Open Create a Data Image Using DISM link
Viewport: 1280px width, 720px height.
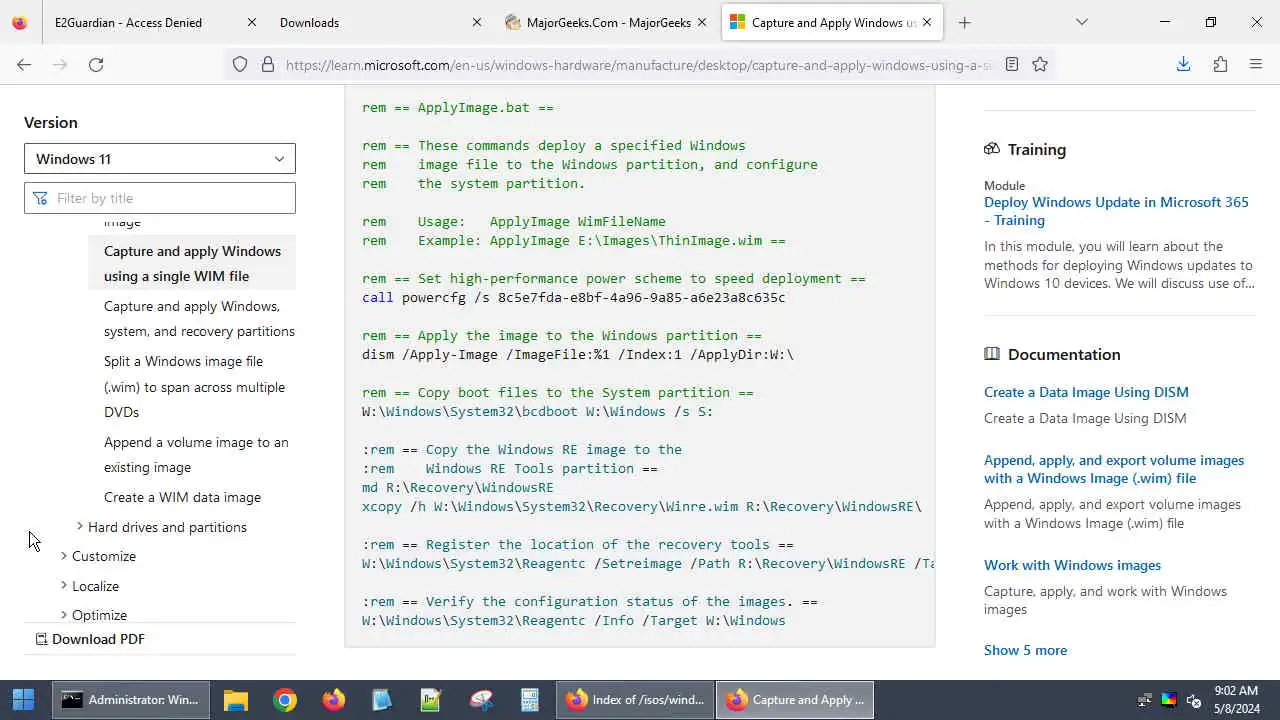pyautogui.click(x=1086, y=392)
